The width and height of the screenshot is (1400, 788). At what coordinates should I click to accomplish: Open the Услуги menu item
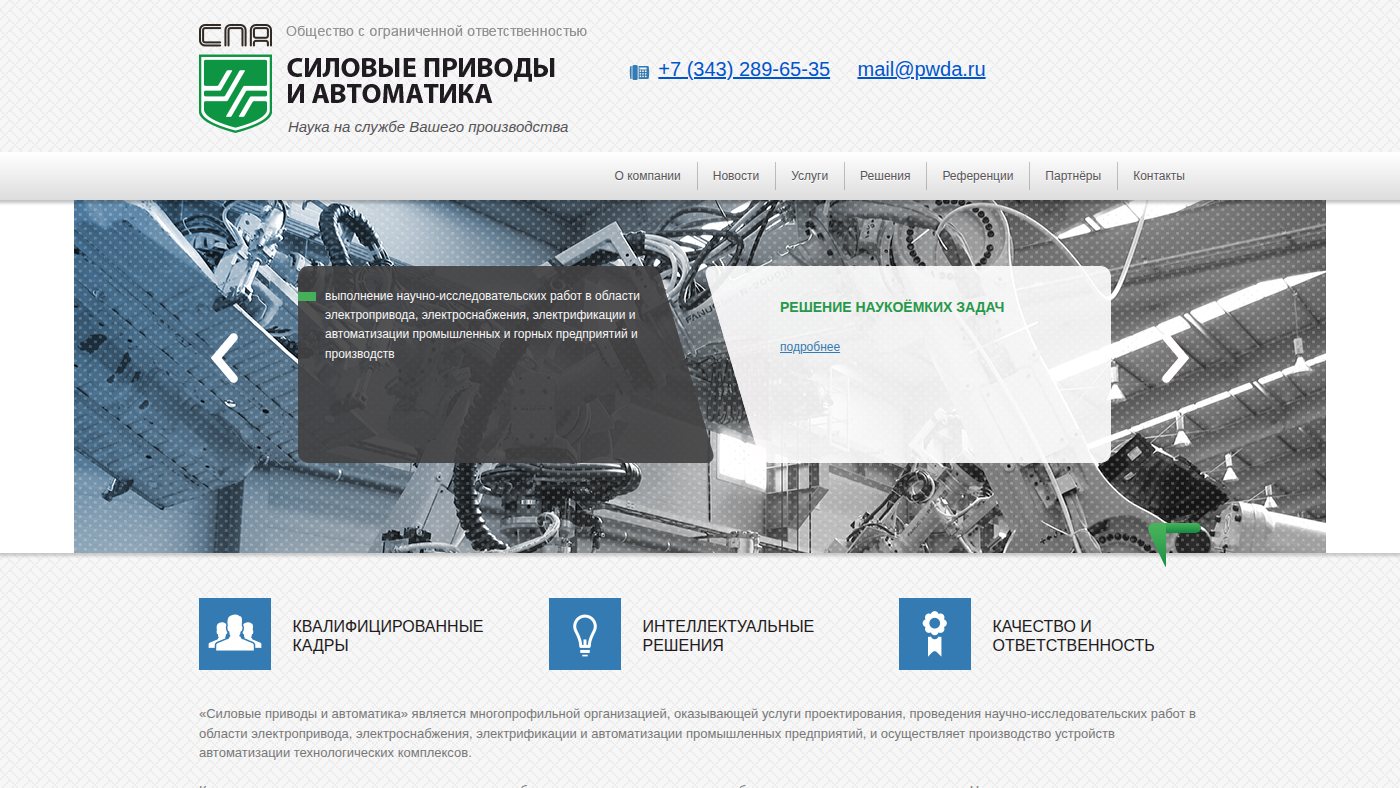[810, 176]
